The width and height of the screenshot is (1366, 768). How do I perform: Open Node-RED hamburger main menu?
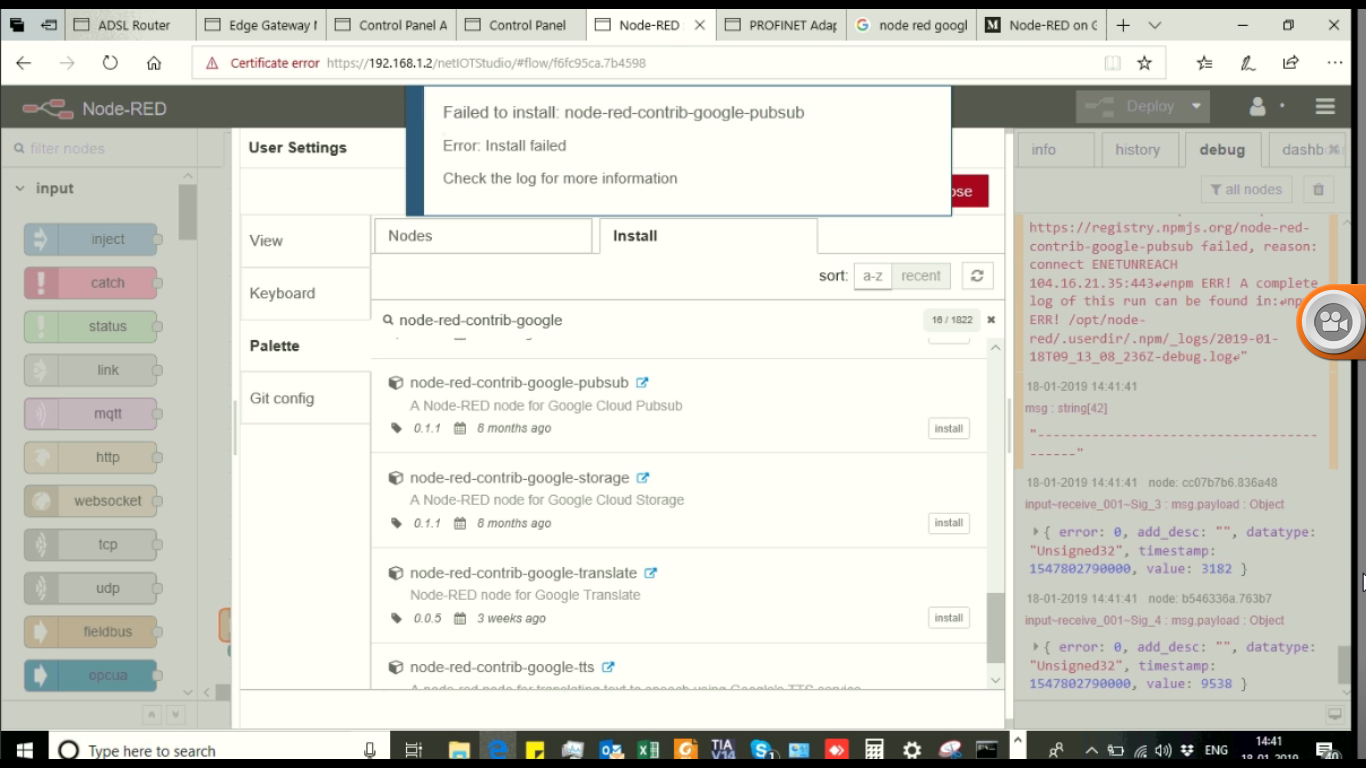(1325, 107)
